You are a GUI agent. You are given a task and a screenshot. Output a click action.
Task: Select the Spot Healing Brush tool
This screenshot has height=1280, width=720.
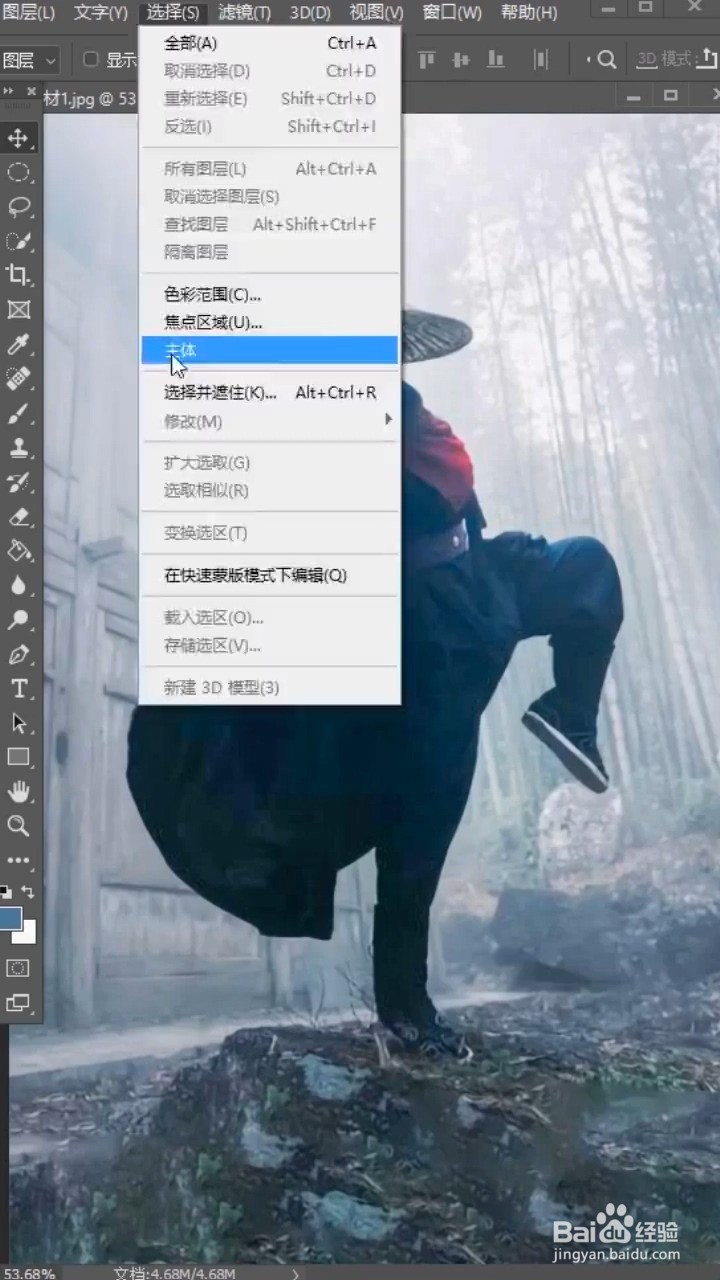(19, 379)
